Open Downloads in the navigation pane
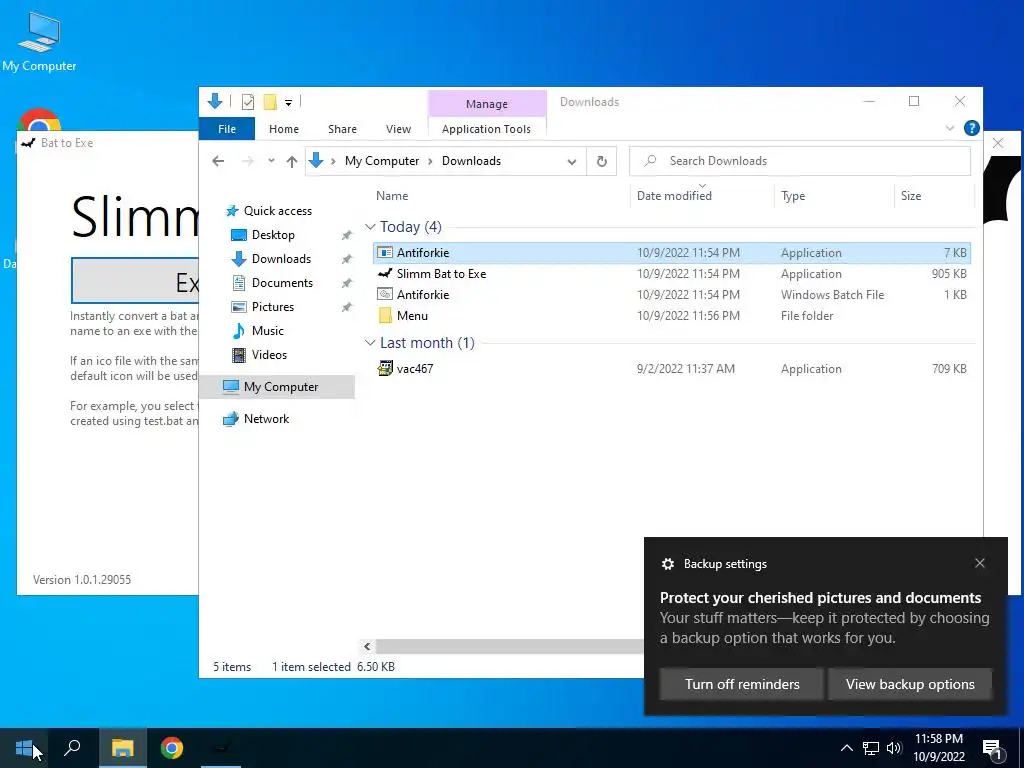Viewport: 1024px width, 768px height. click(281, 259)
